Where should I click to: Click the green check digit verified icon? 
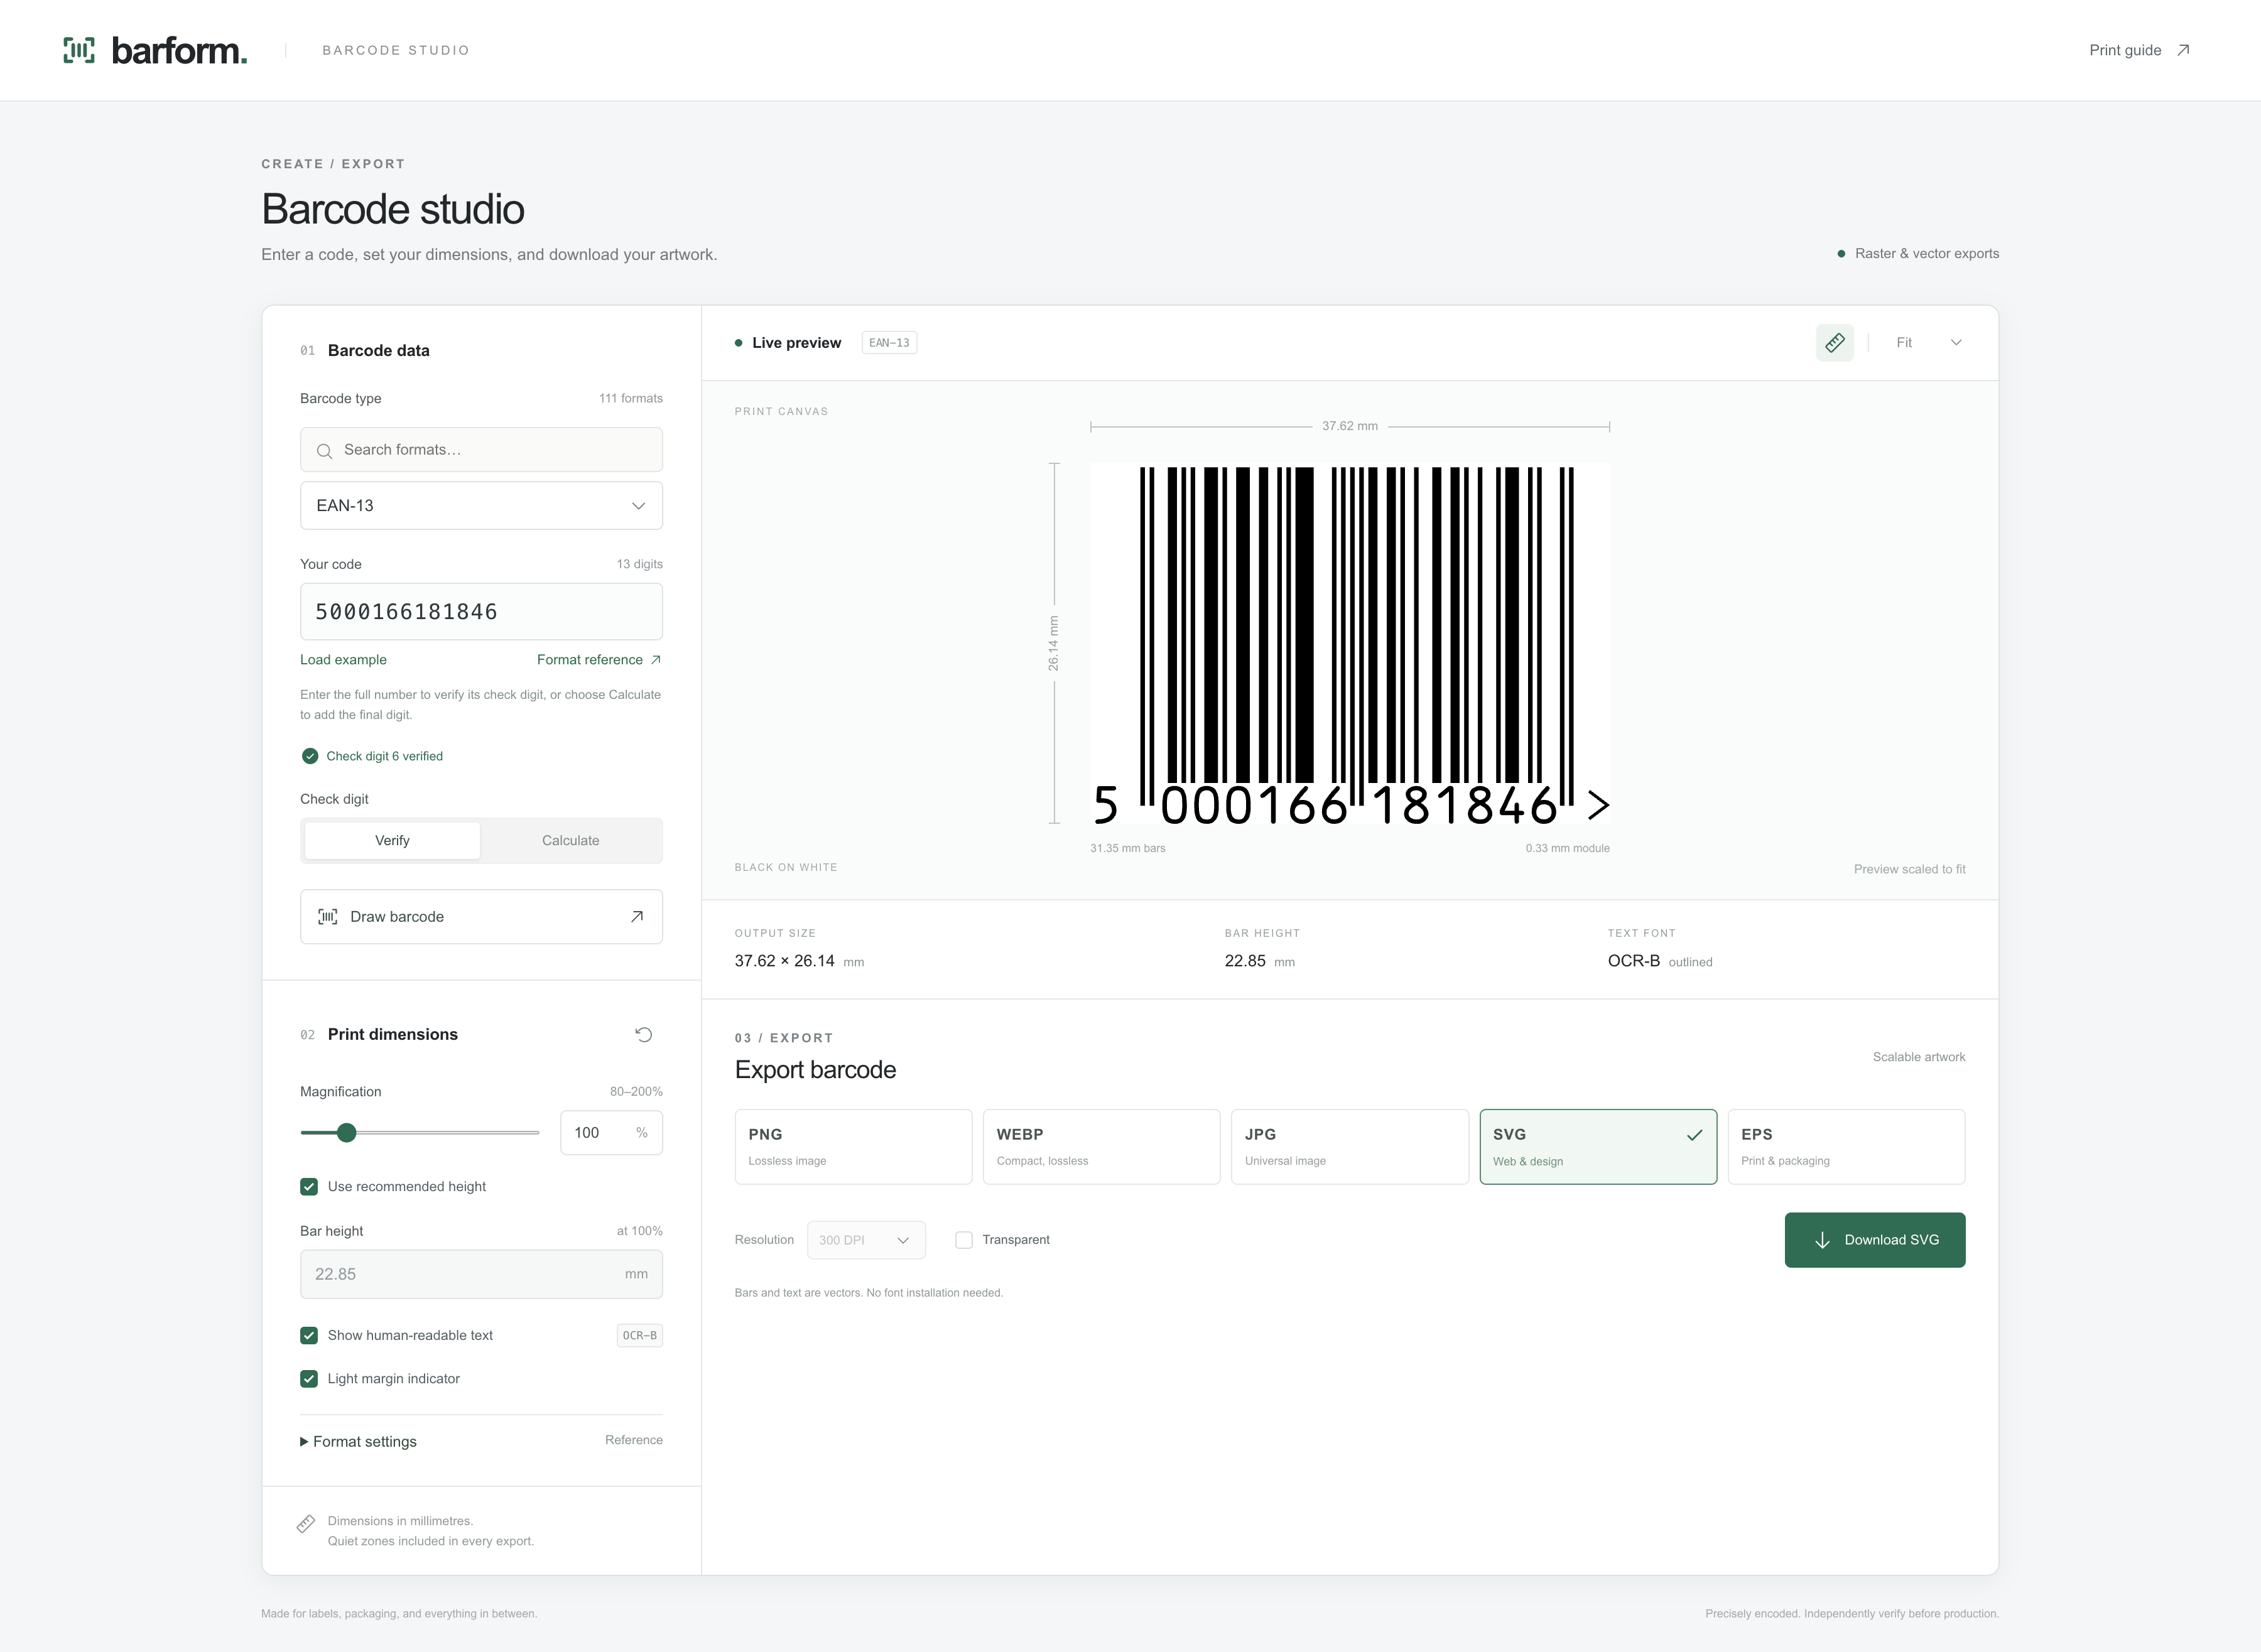click(310, 756)
